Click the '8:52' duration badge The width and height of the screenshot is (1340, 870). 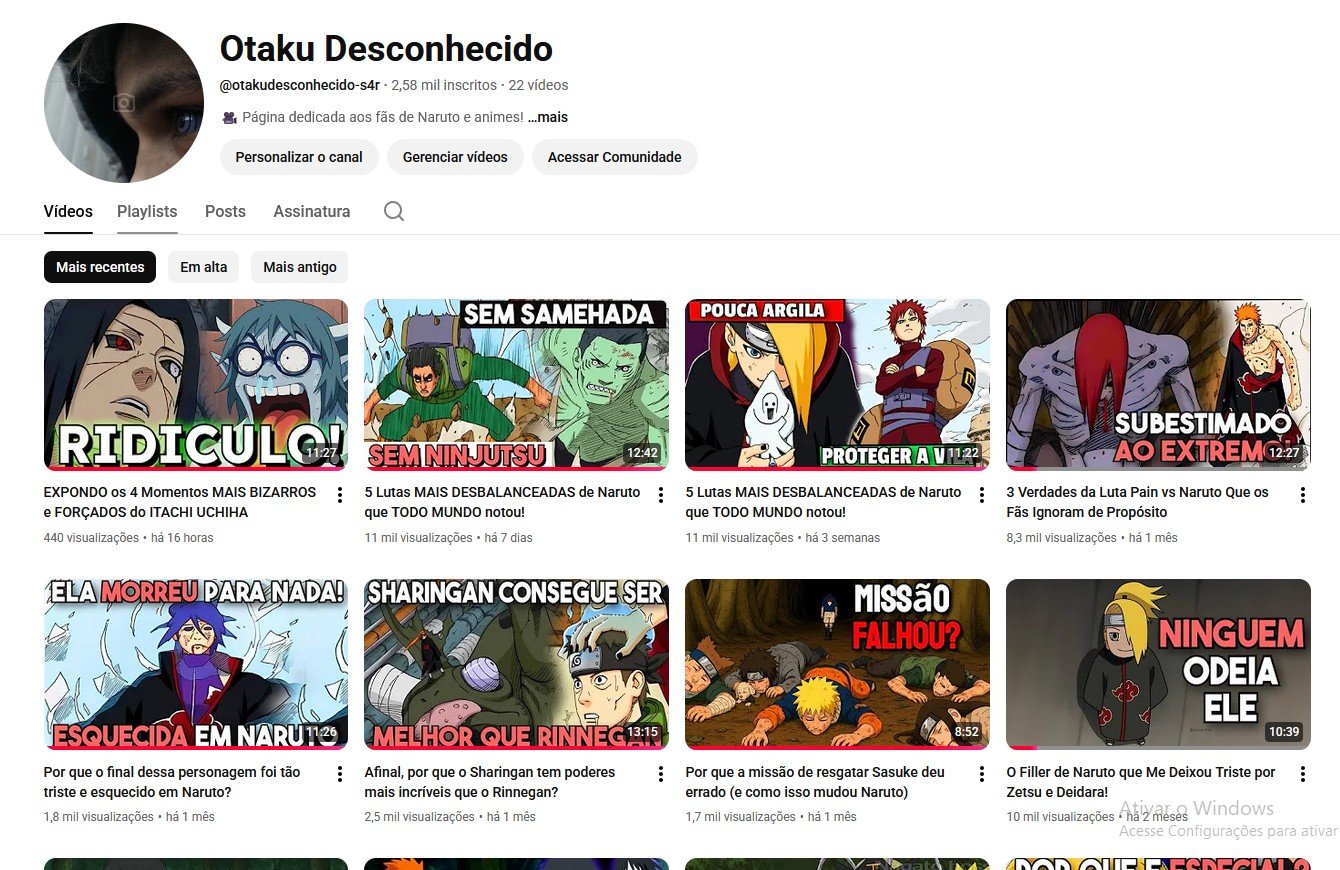[966, 732]
